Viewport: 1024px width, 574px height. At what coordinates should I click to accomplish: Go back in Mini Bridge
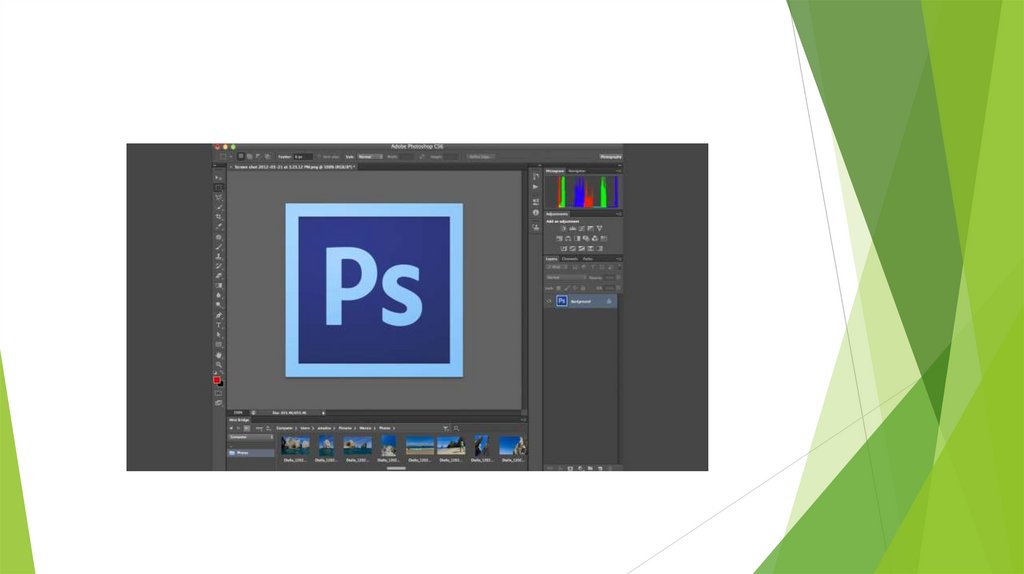coord(231,428)
